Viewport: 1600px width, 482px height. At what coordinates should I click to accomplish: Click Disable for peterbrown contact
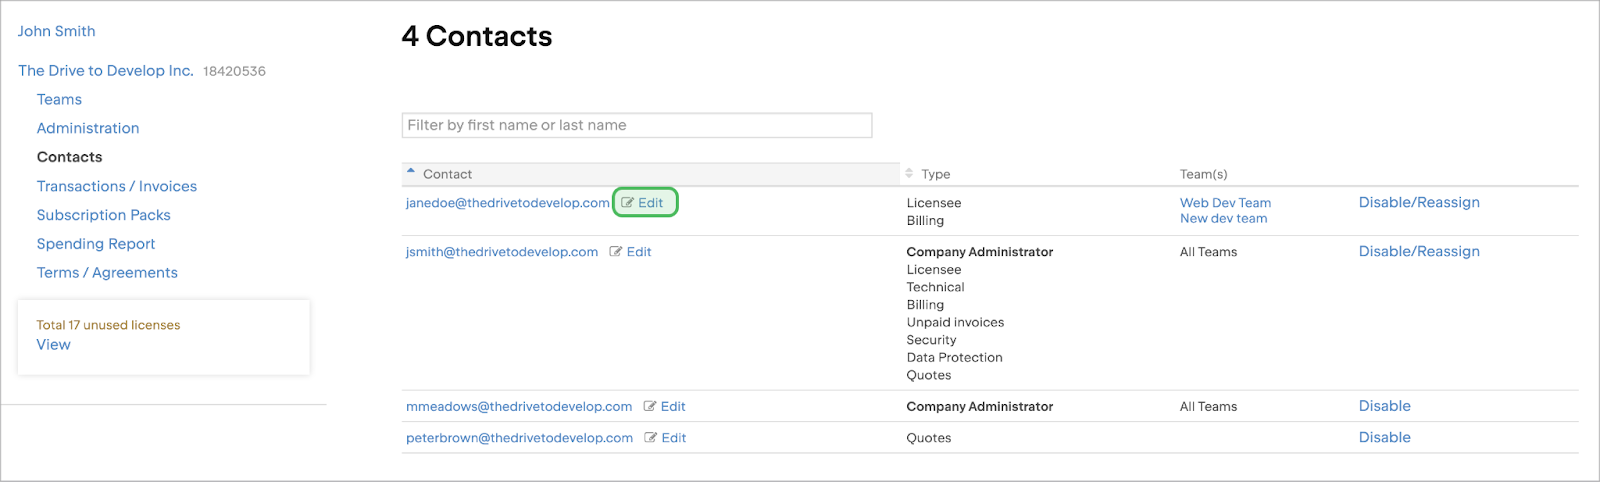tap(1384, 438)
